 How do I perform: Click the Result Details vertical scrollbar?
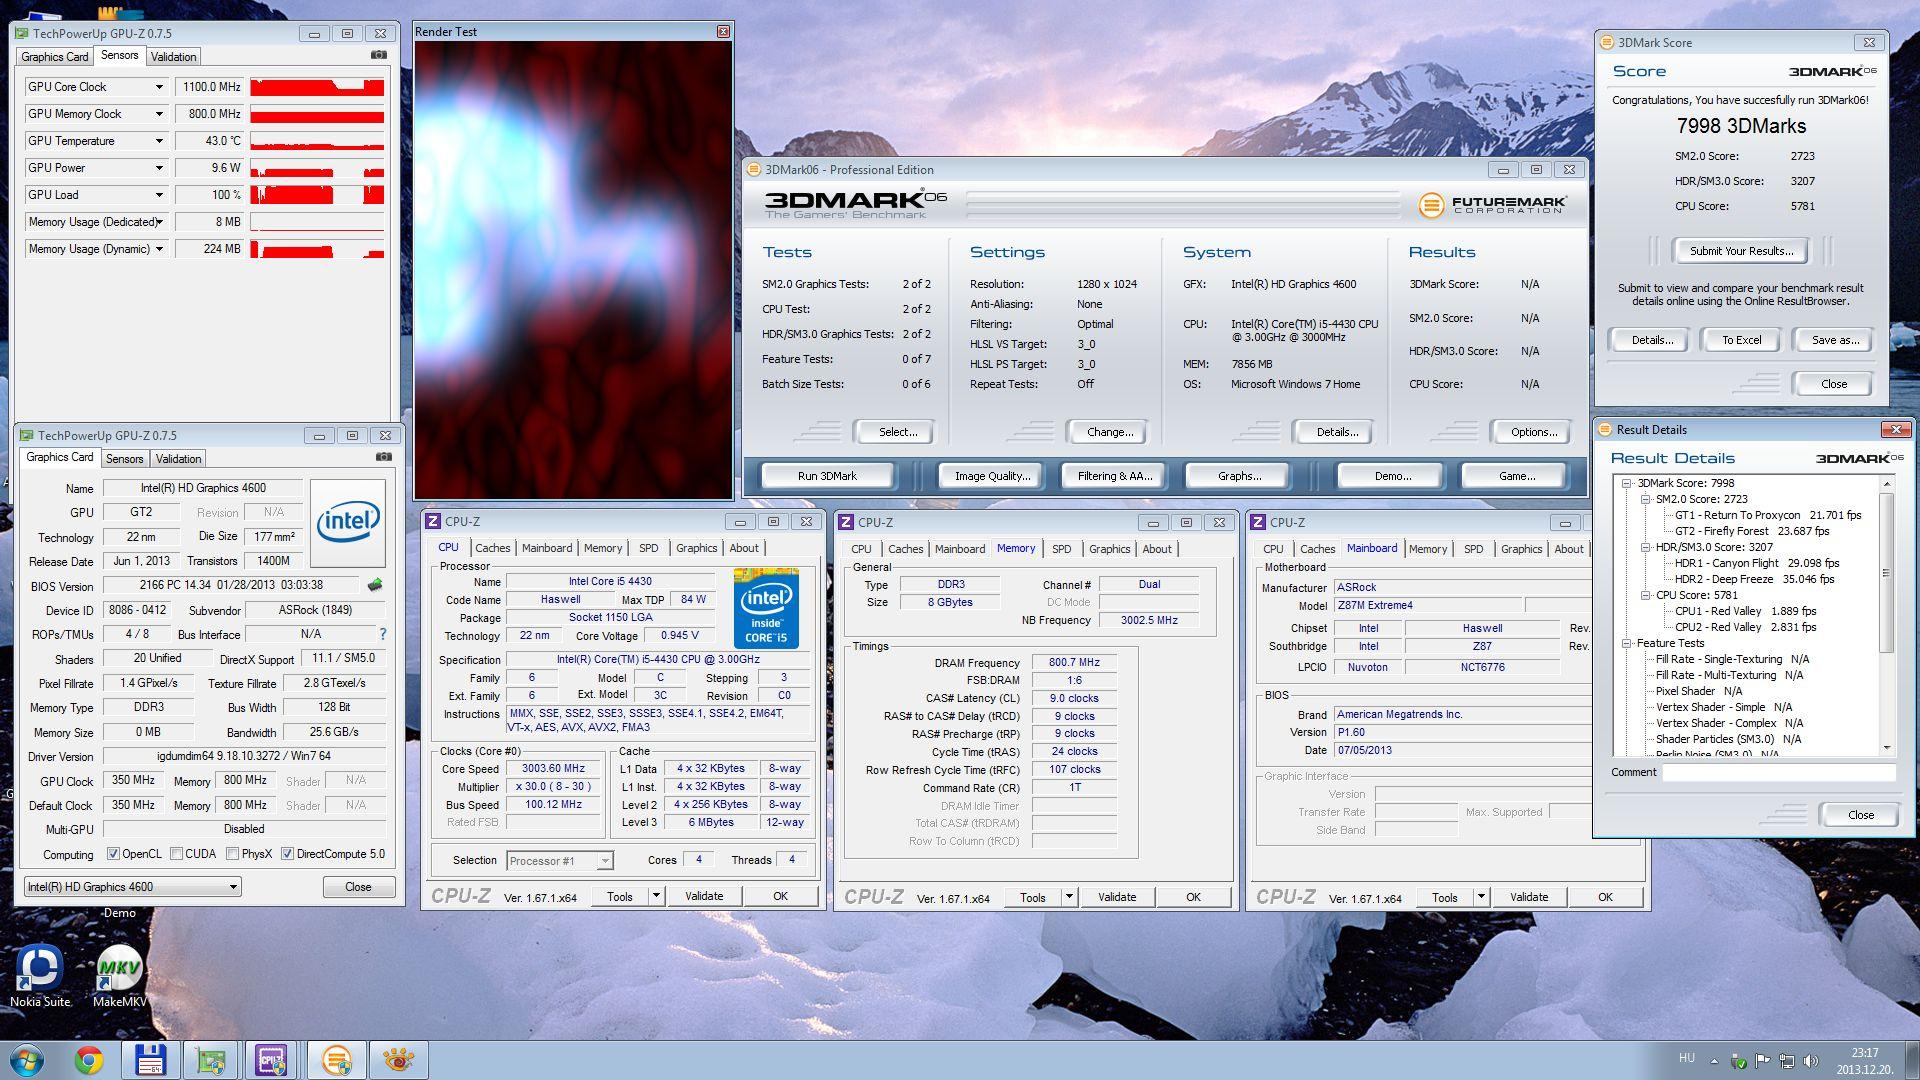[x=1887, y=615]
